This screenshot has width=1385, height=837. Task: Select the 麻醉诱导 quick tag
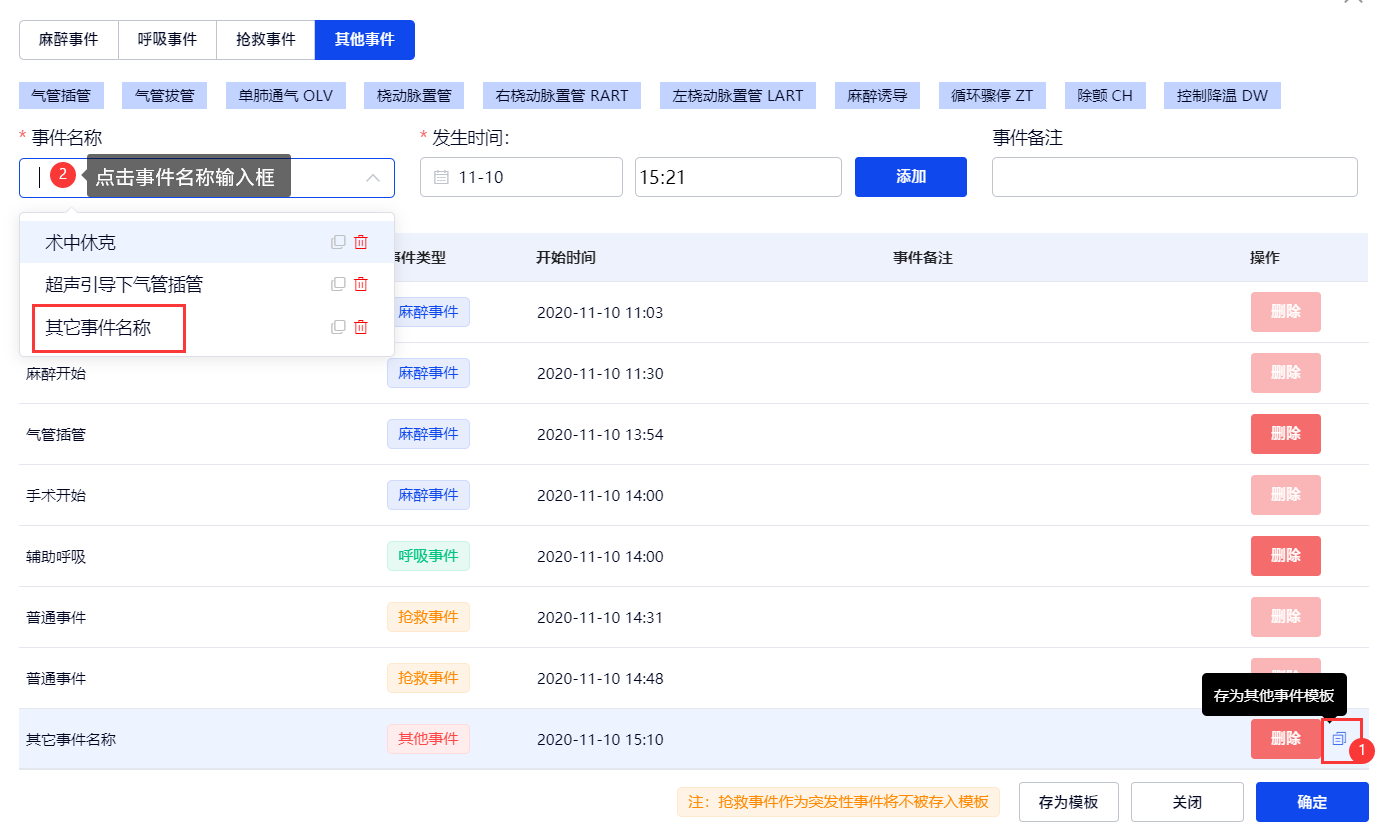click(877, 96)
